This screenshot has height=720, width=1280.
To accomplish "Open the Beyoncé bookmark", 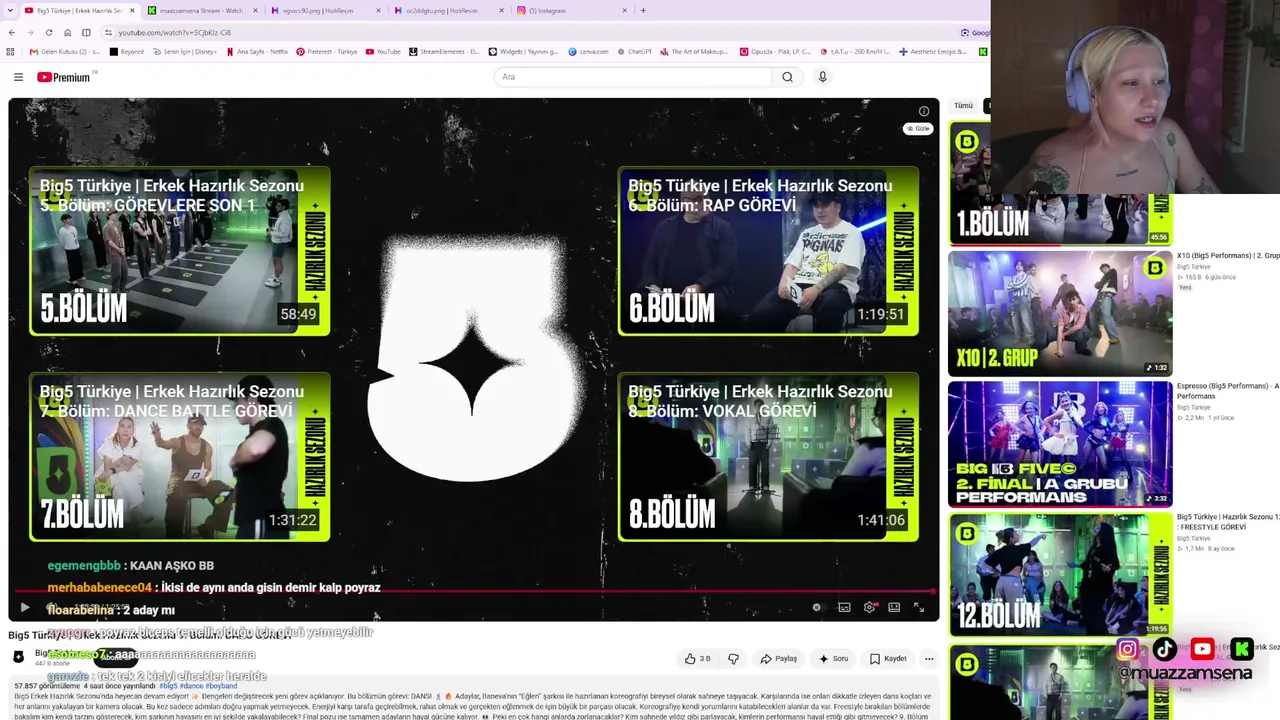I will tap(127, 51).
